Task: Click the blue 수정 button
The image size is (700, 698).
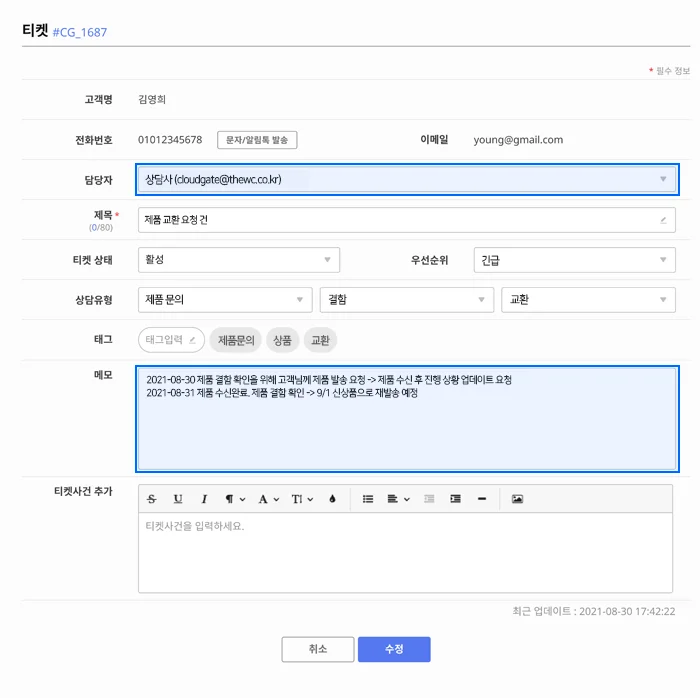Action: click(394, 649)
